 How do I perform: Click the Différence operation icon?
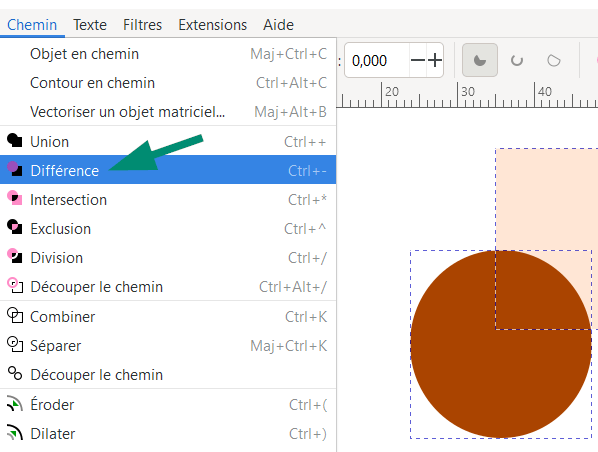tap(14, 169)
